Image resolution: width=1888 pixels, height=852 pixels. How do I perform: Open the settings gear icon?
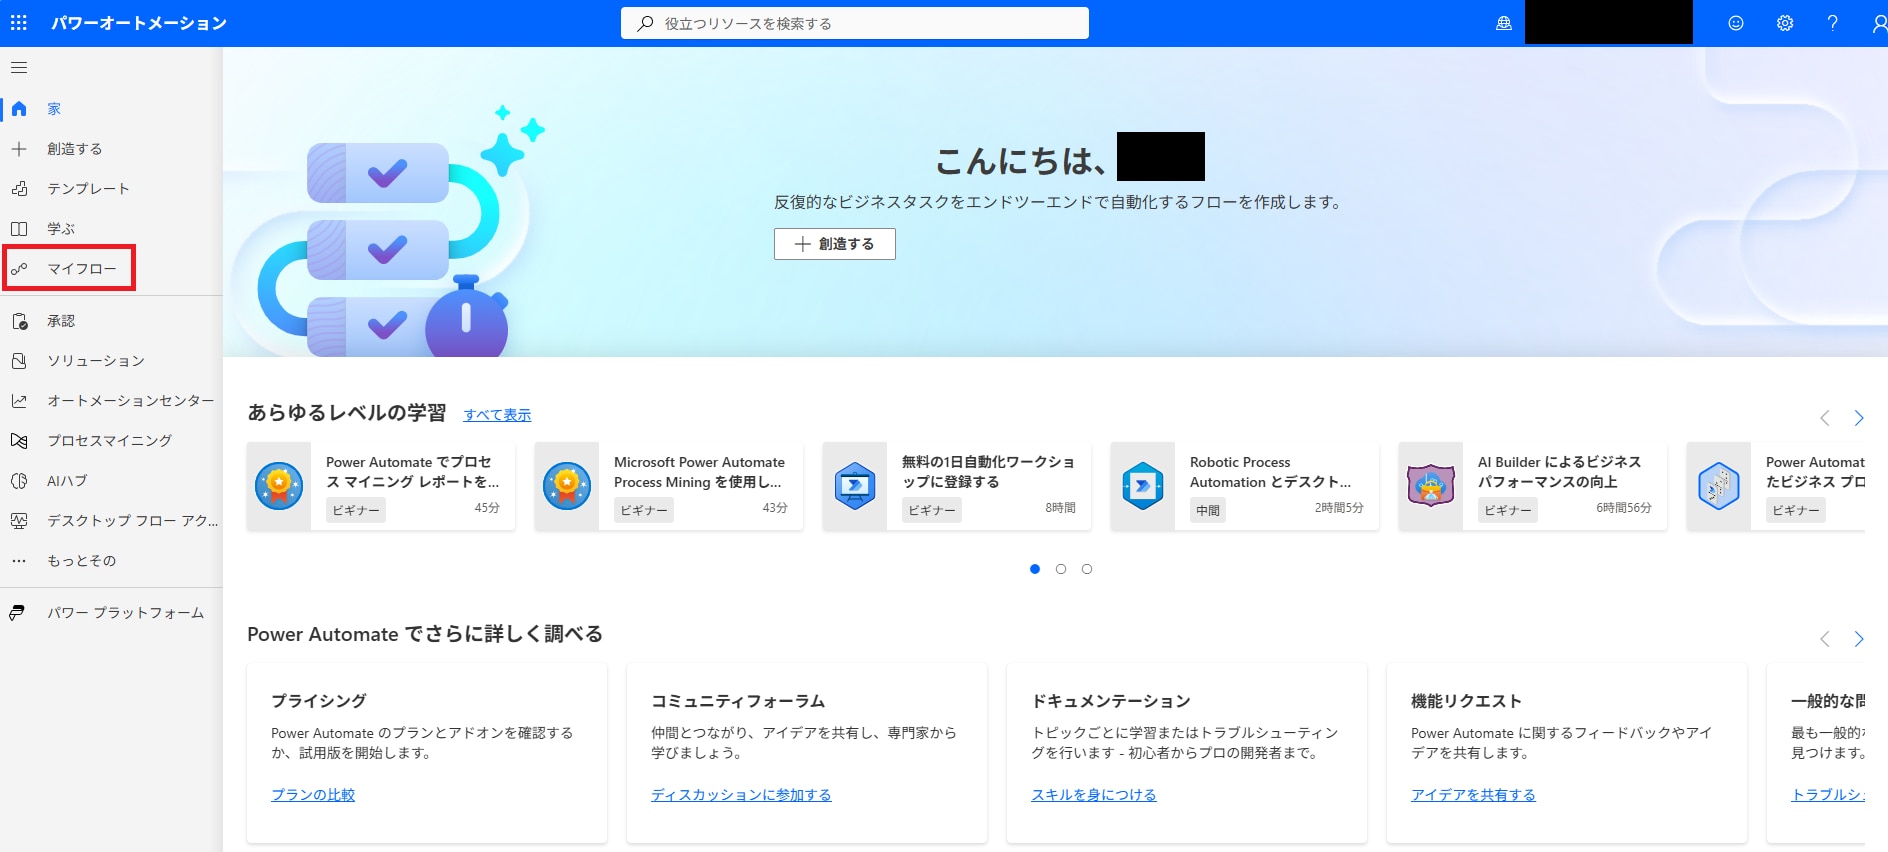[x=1784, y=23]
